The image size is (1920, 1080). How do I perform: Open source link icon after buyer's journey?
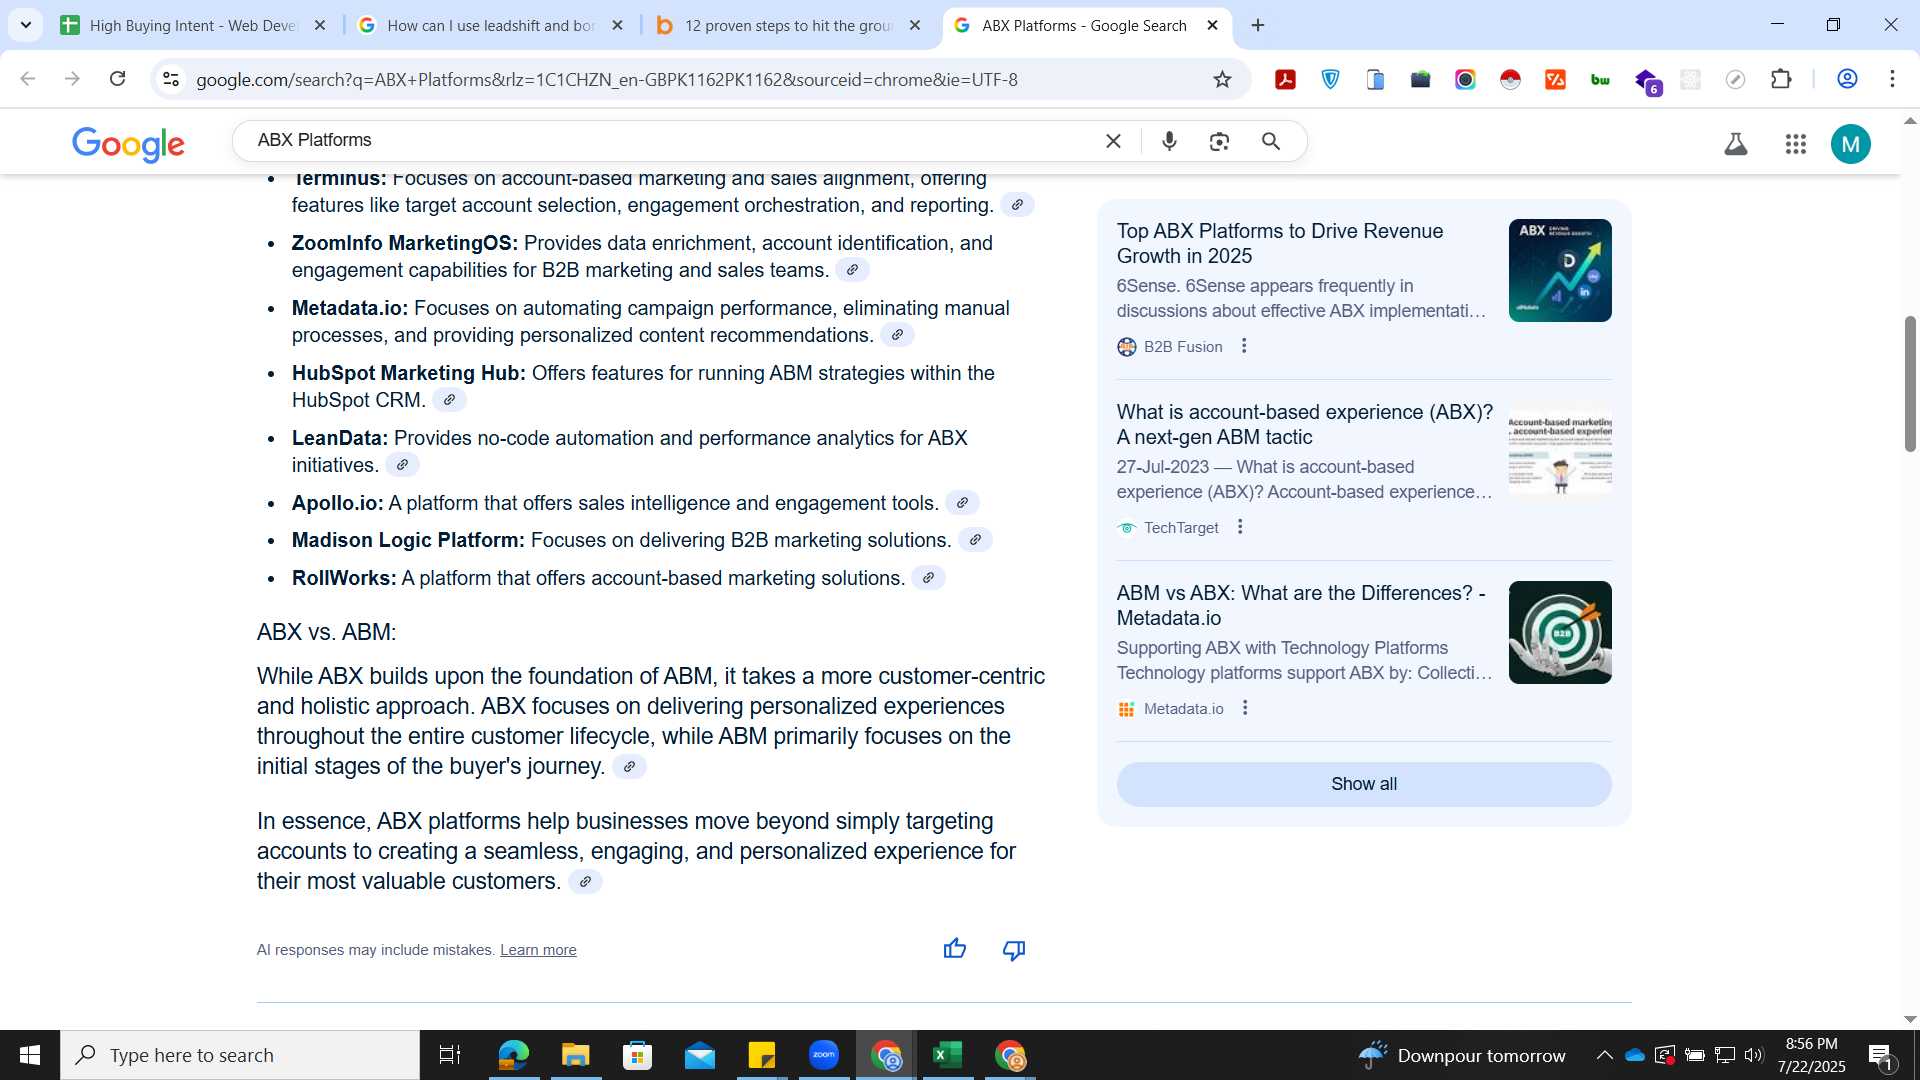click(629, 767)
